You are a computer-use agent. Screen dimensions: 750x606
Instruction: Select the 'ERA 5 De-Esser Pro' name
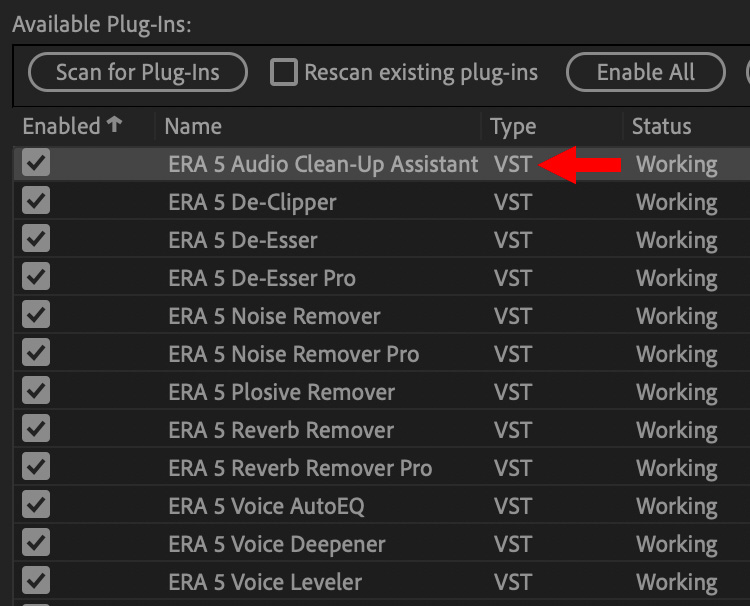pyautogui.click(x=262, y=278)
